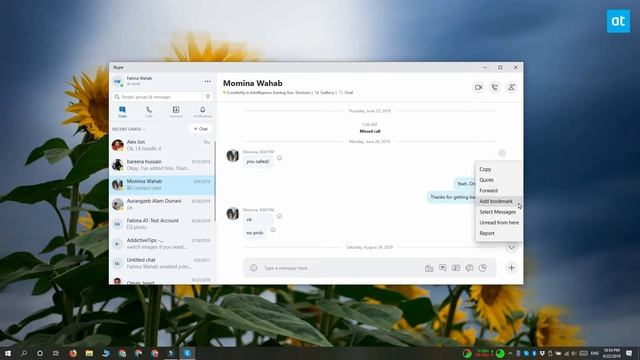Click the chat list vertical scrollbar
640x360 pixels.
[215, 182]
